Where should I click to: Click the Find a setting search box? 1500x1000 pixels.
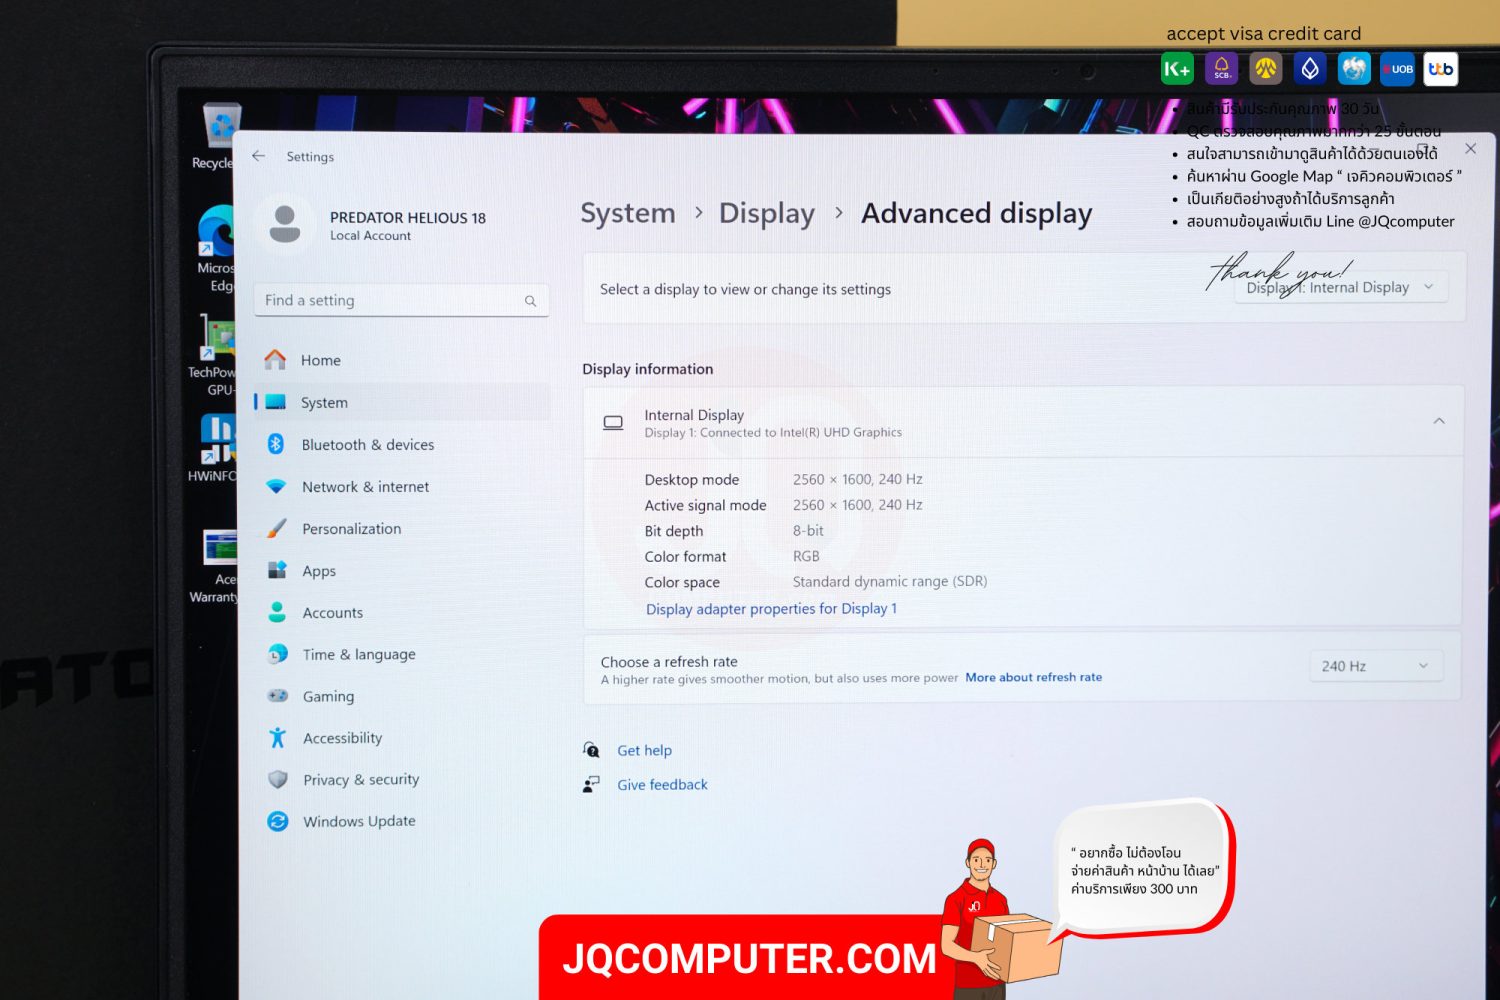coord(402,300)
